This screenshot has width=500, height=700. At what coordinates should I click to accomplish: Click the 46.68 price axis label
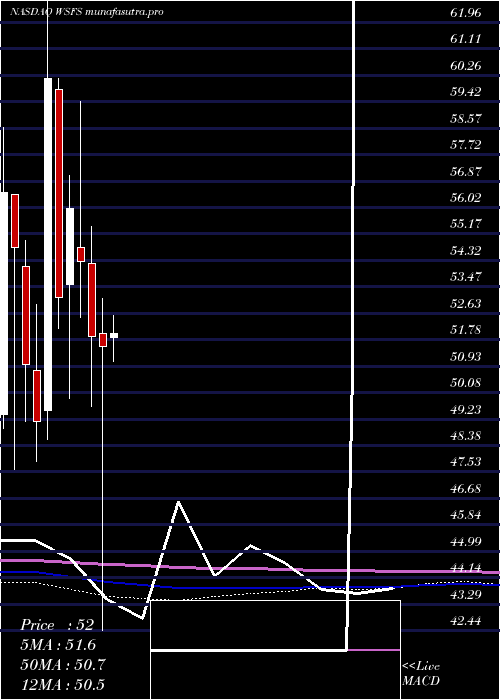pyautogui.click(x=466, y=488)
